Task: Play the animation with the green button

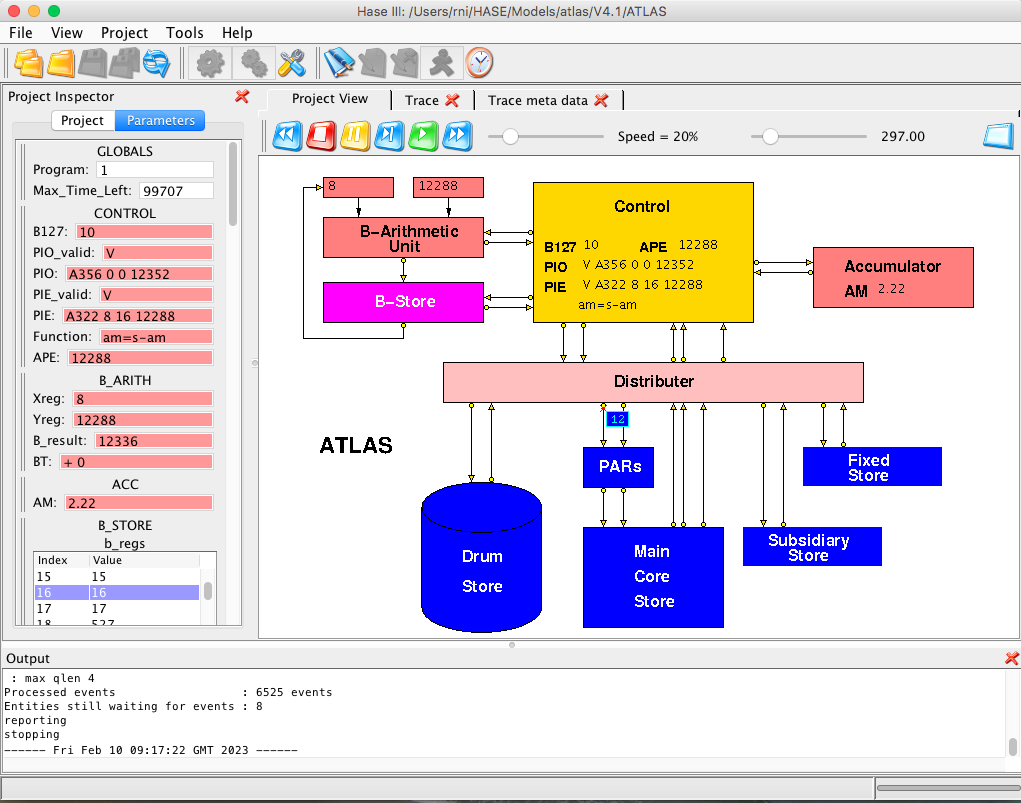Action: point(423,135)
